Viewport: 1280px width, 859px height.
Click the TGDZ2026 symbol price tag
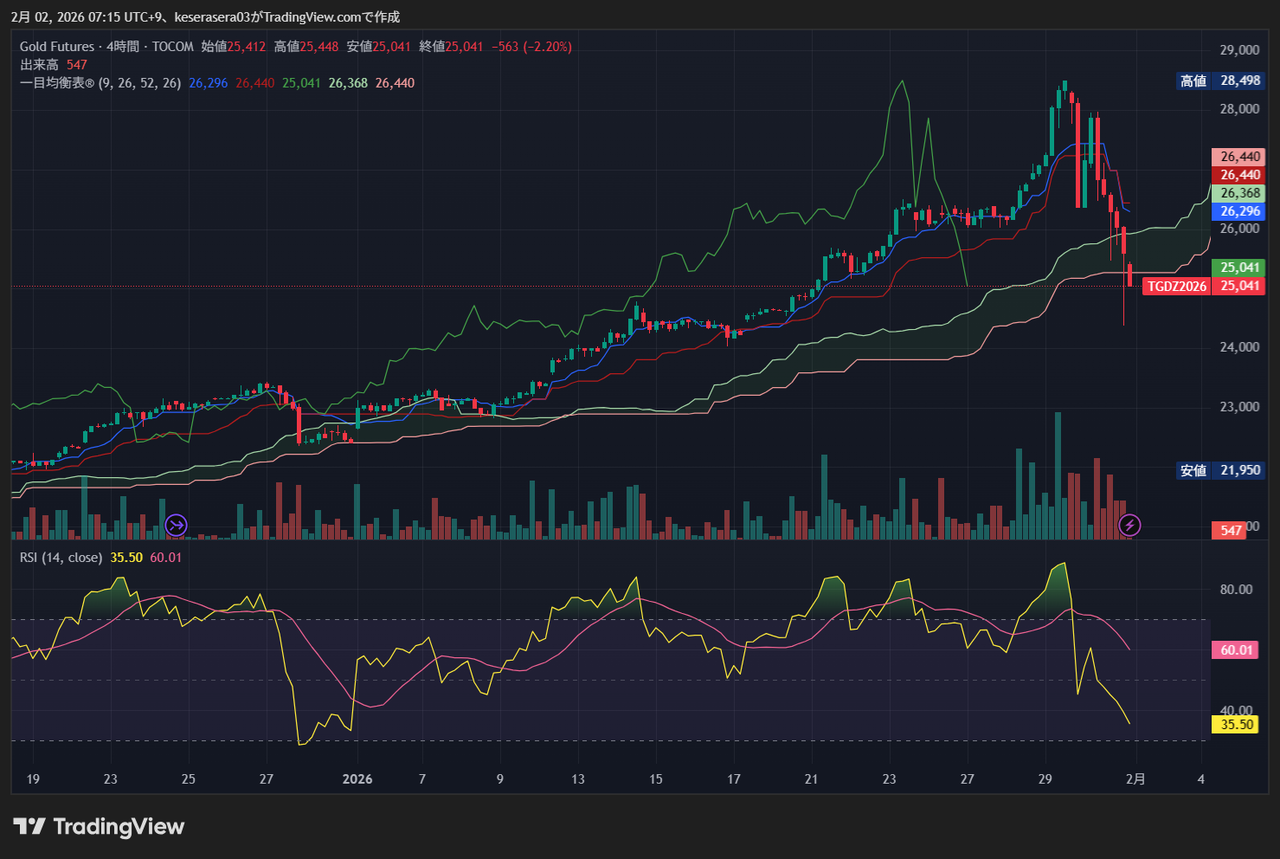pyautogui.click(x=1176, y=286)
